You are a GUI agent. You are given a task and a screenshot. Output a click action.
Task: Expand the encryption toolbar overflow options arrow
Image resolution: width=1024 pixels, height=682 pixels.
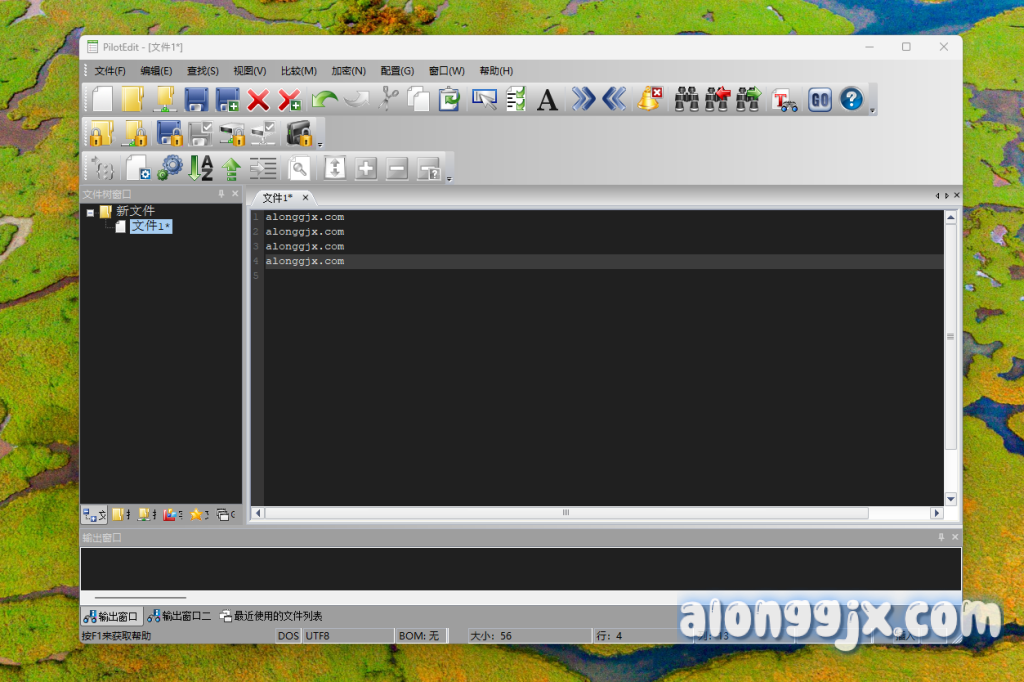pyautogui.click(x=320, y=145)
